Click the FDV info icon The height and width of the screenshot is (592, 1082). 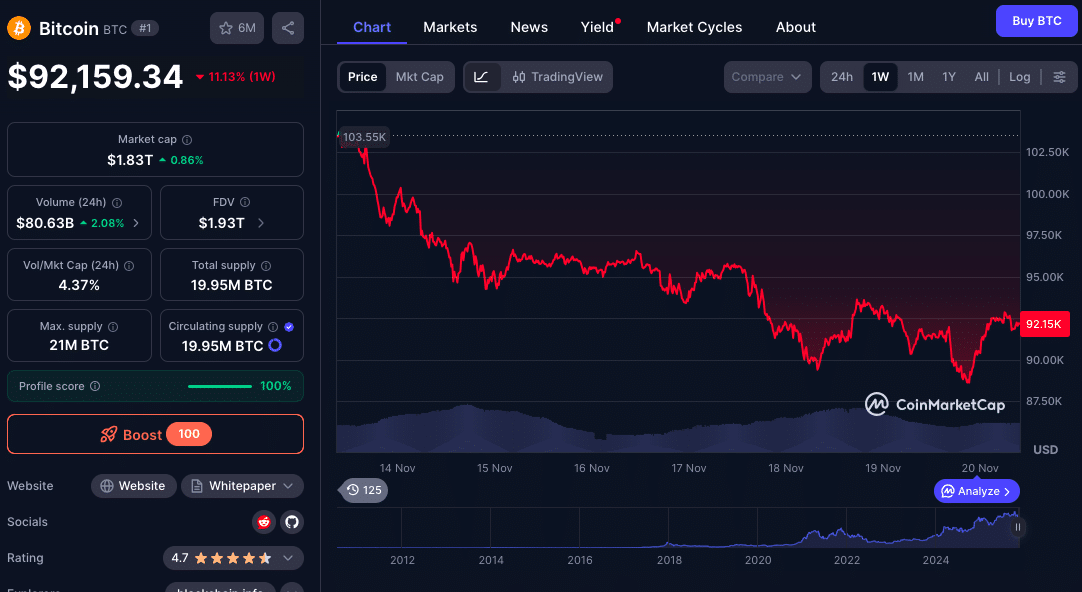(x=245, y=202)
